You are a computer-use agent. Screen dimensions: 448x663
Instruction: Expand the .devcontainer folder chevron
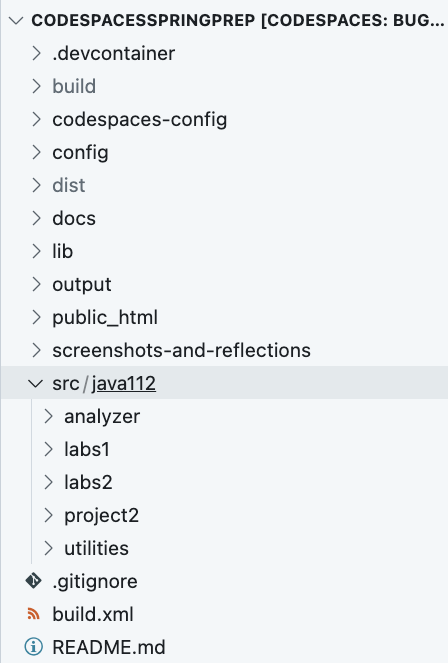36,53
